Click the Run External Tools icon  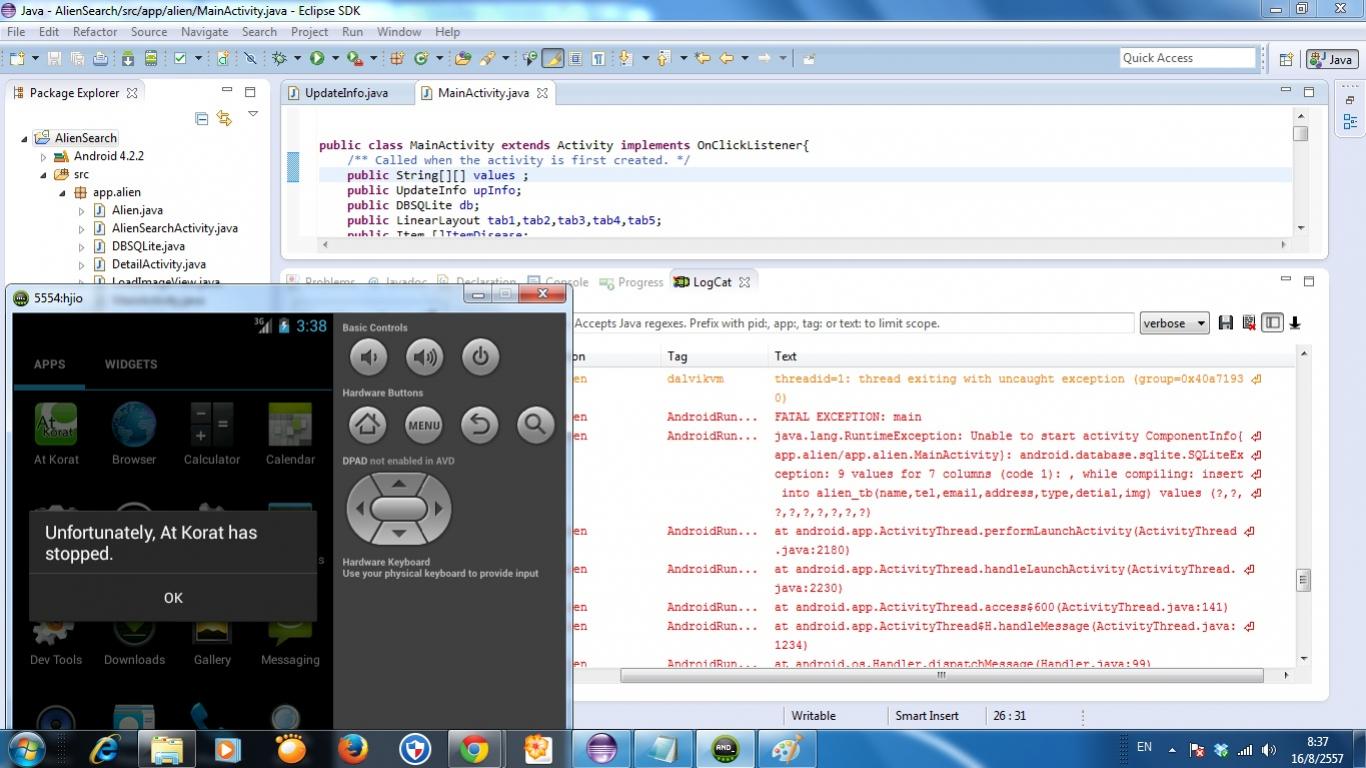point(354,58)
